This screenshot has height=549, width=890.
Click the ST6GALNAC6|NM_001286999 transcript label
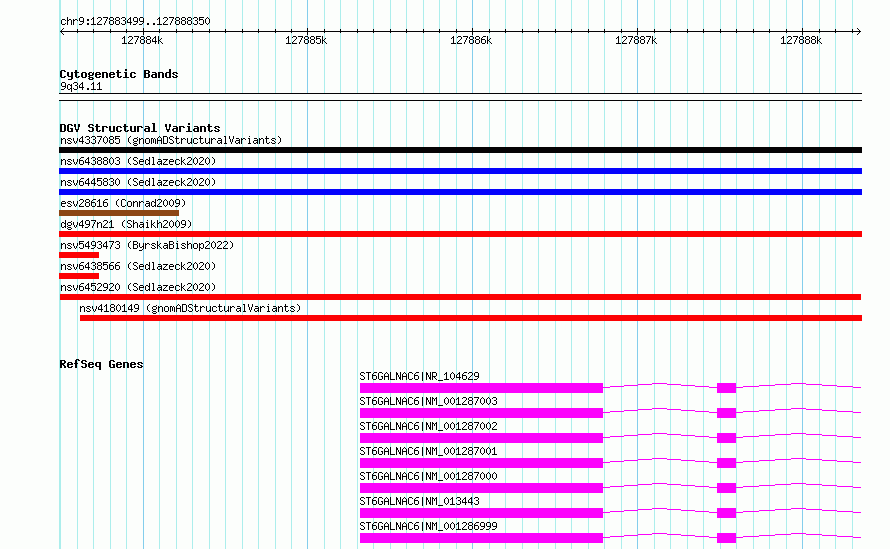coord(429,526)
